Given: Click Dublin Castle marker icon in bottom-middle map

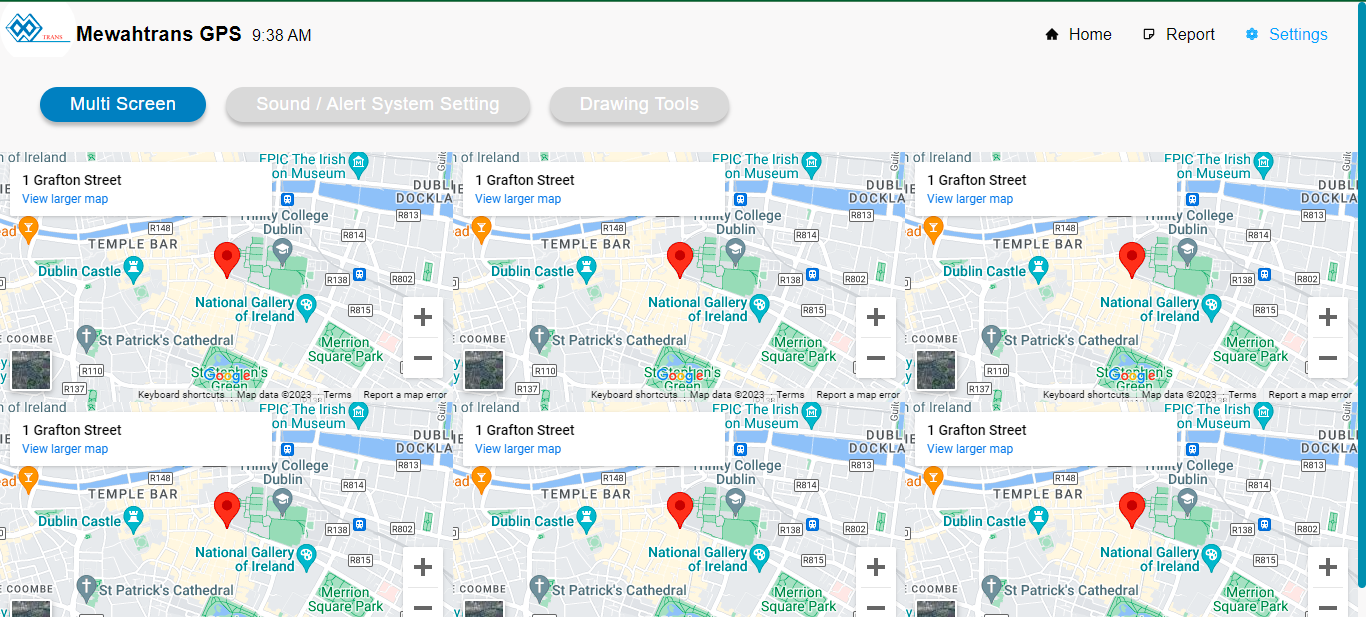Looking at the screenshot, I should point(587,517).
